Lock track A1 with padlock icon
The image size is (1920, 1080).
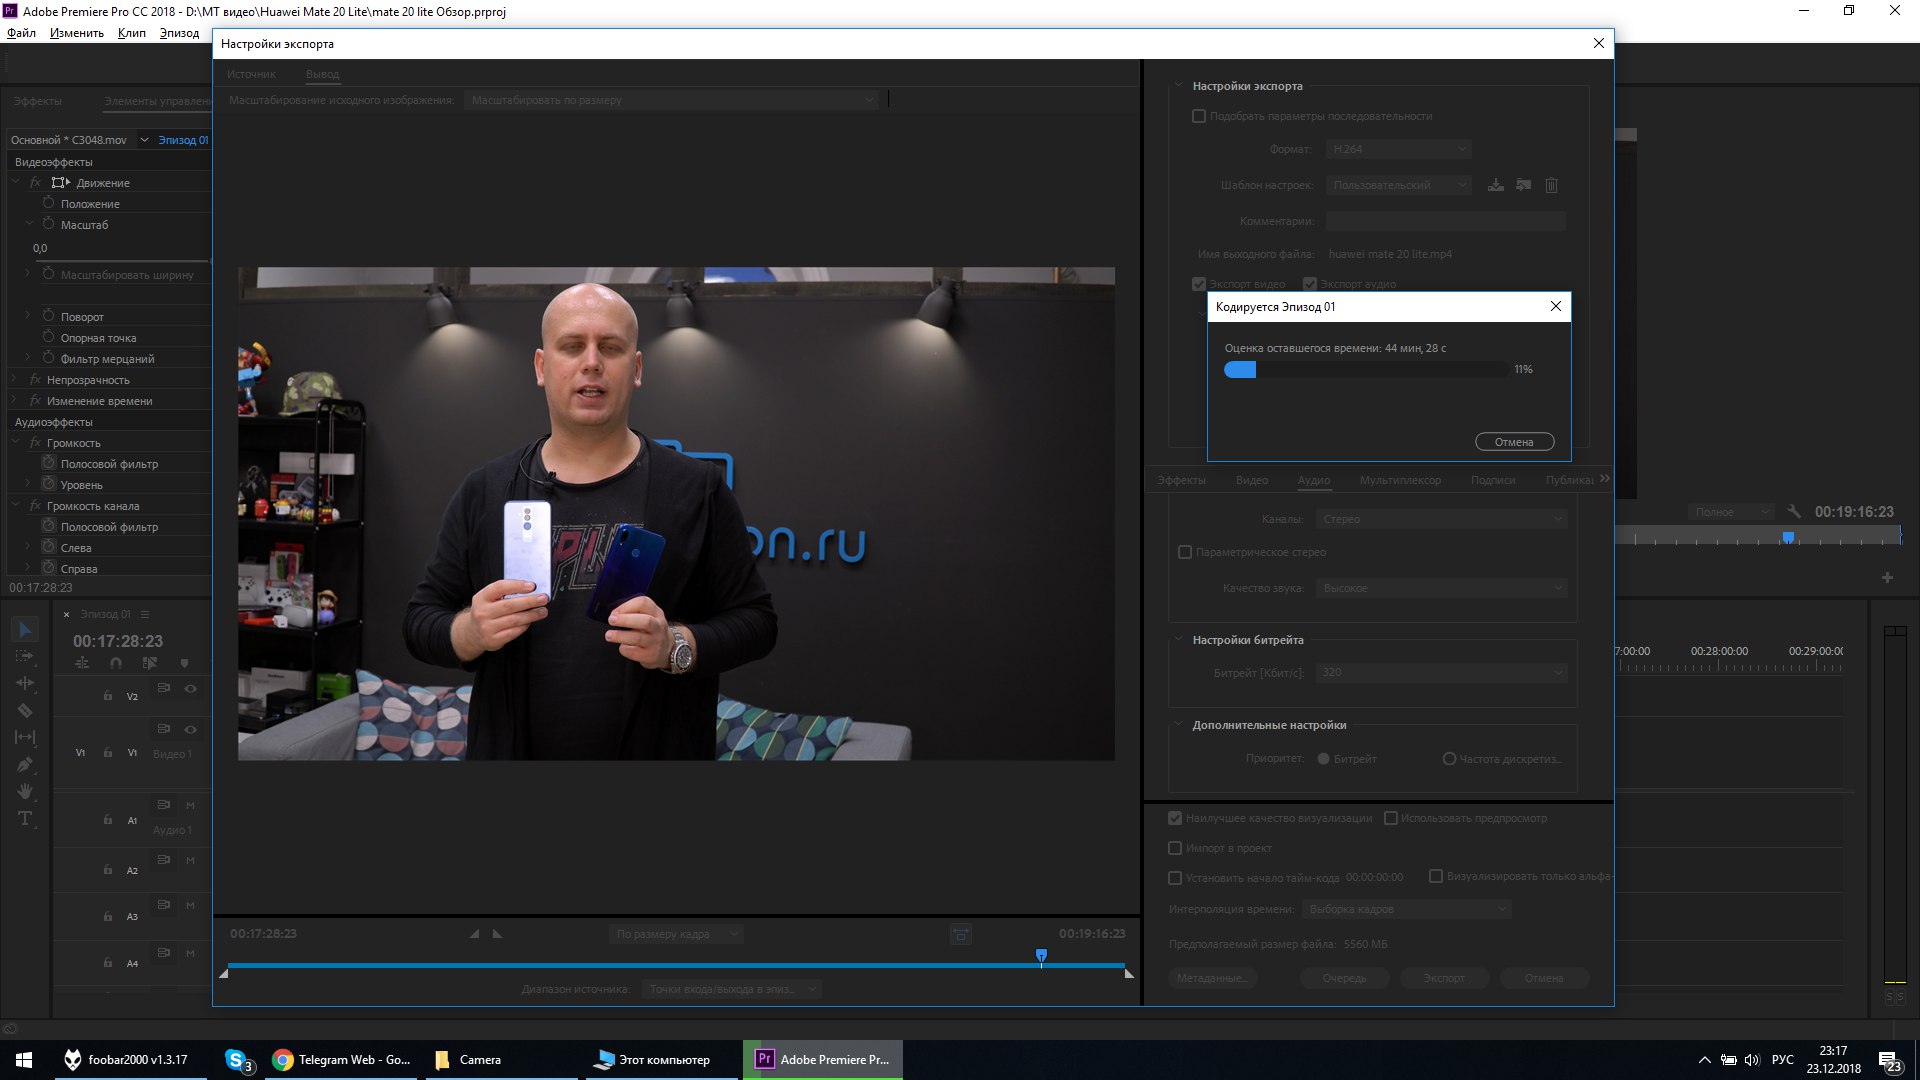(108, 819)
